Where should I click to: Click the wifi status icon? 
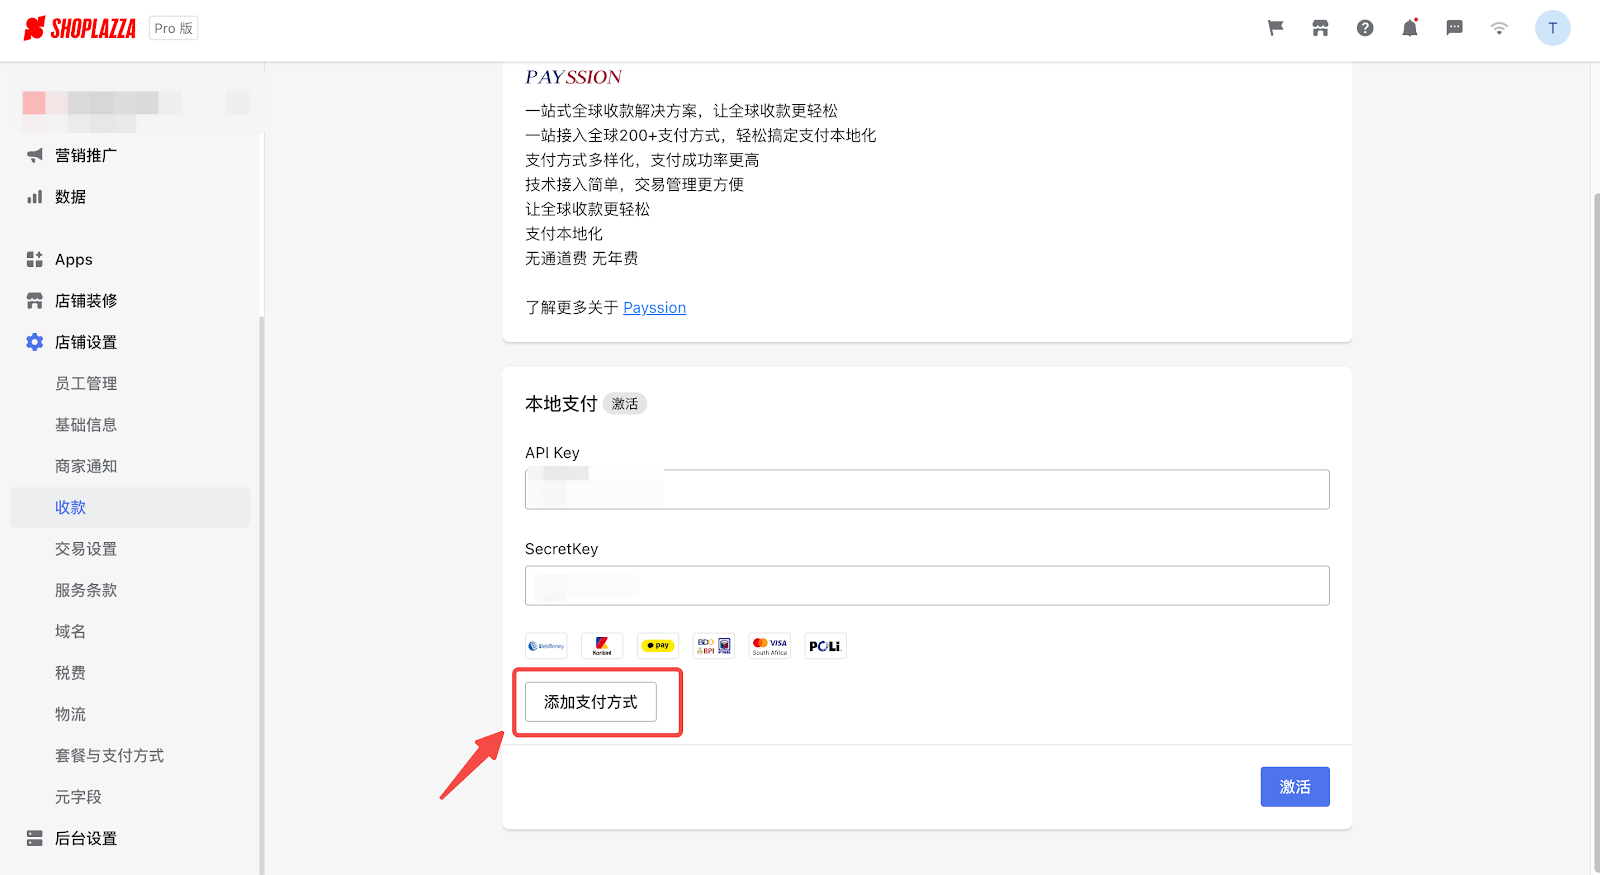coord(1499,28)
